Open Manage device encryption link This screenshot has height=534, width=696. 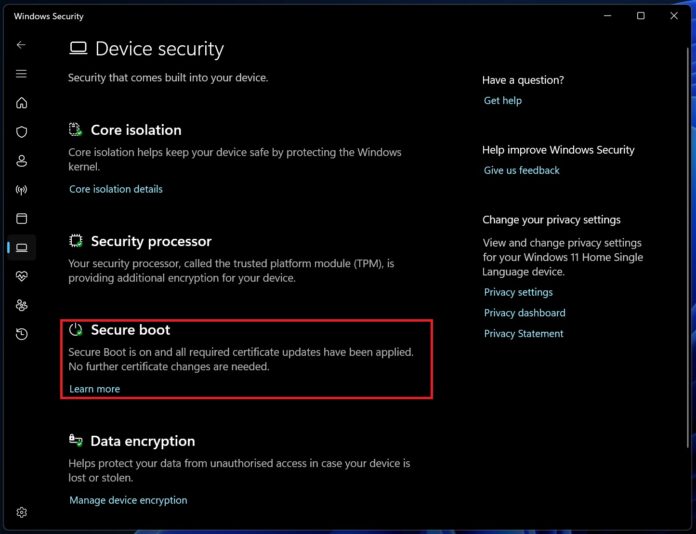point(128,500)
